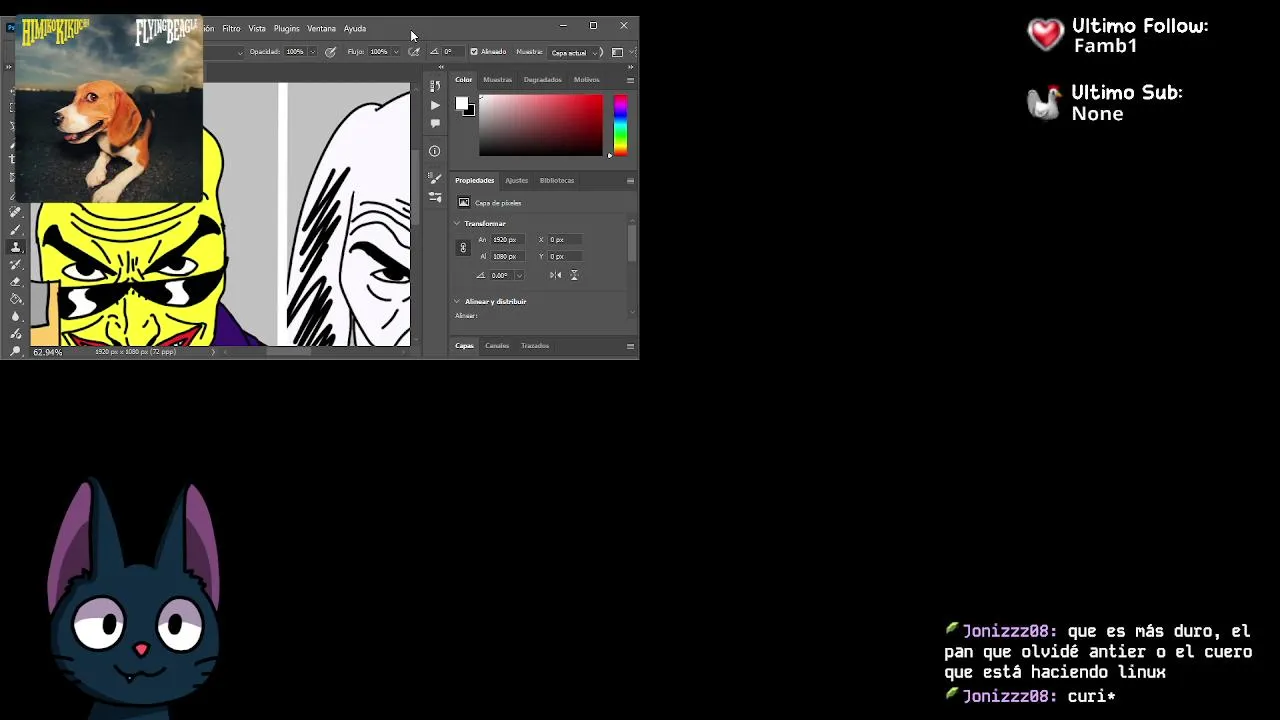Collapse the right panels double arrow
1280x720 pixels.
pos(630,67)
